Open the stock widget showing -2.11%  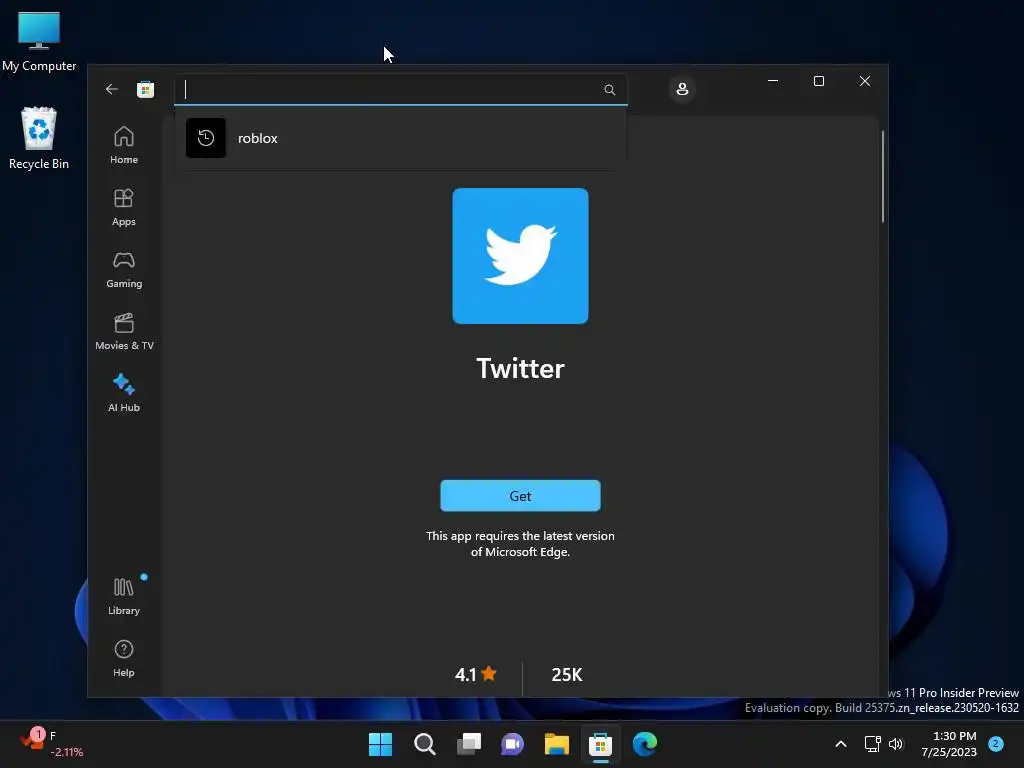click(52, 744)
